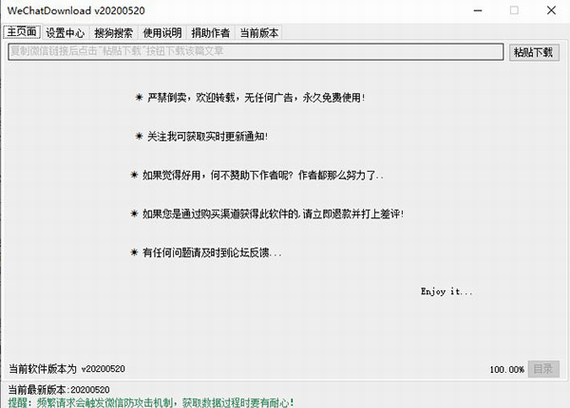Close the WeChatDownload window
This screenshot has width=570, height=408.
point(551,11)
